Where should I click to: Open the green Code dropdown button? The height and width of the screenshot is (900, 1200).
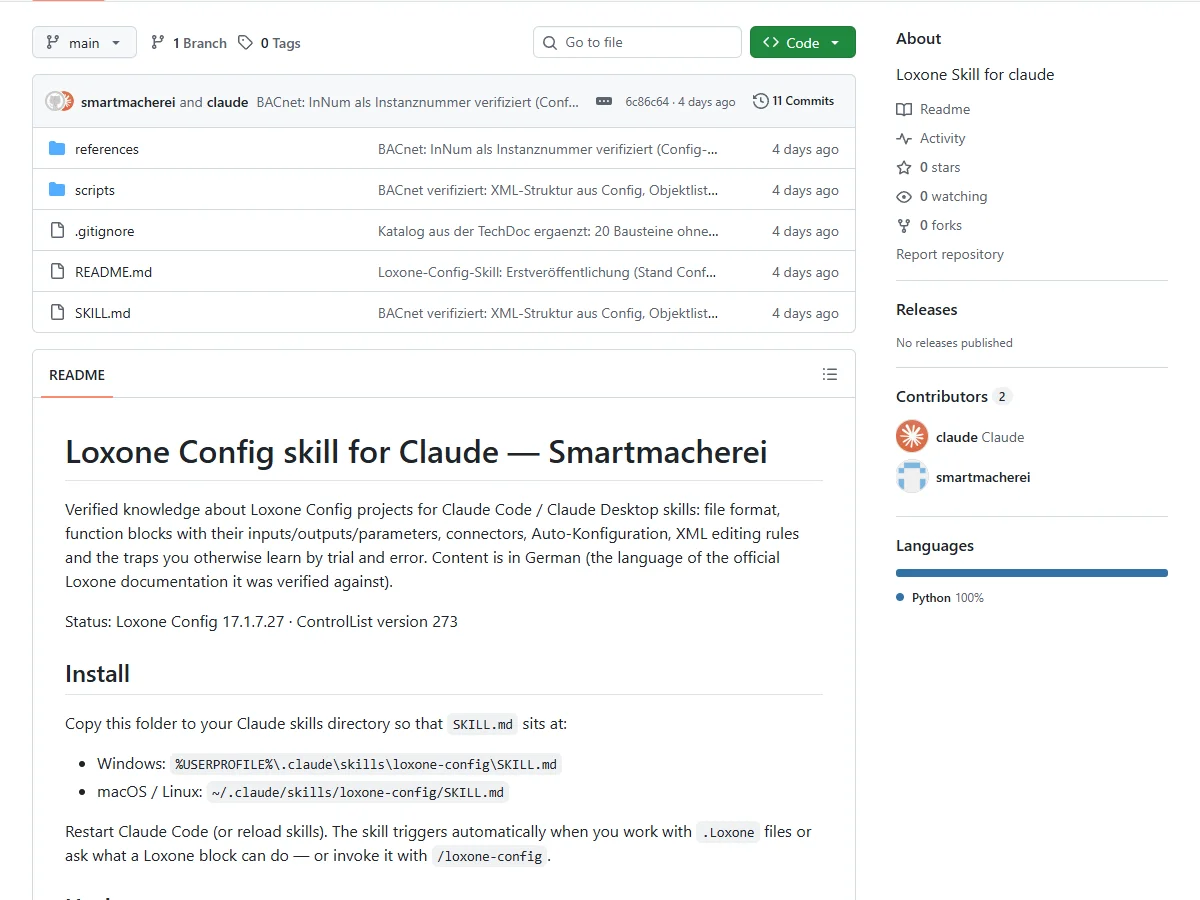coord(803,42)
